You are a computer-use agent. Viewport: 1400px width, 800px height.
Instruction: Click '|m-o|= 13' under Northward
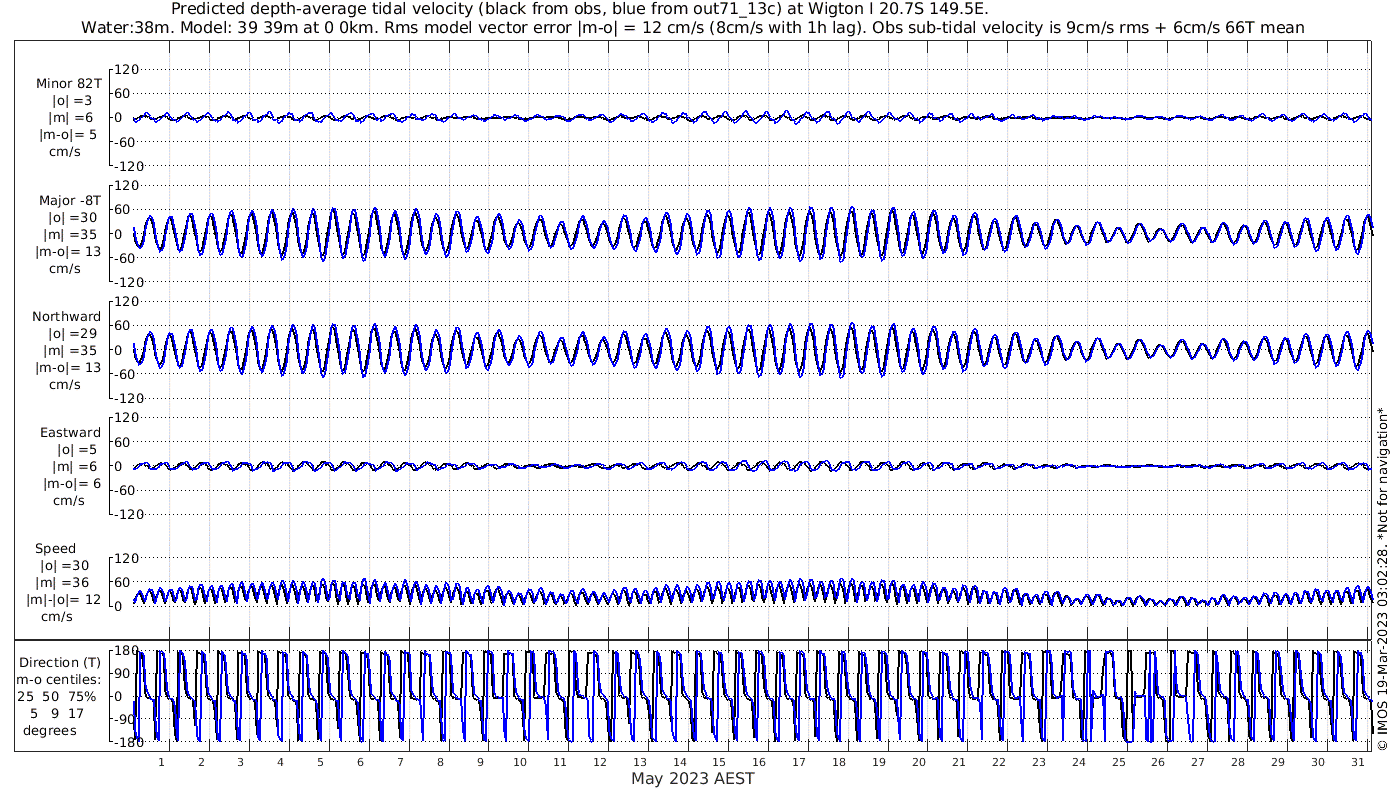coord(68,367)
